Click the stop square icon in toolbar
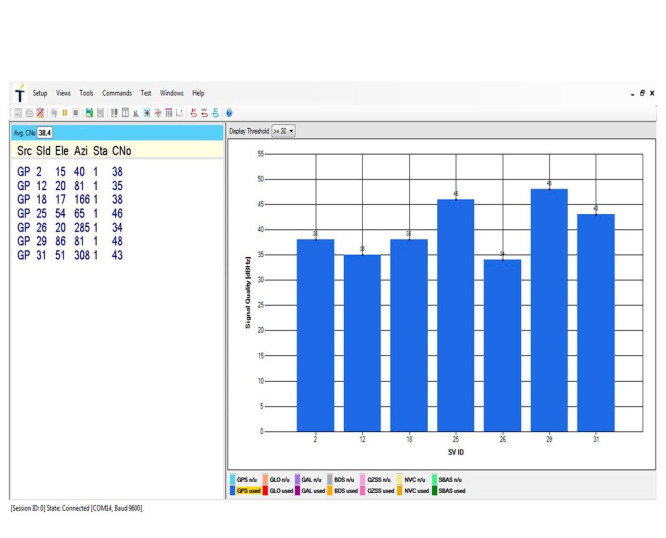 point(76,113)
